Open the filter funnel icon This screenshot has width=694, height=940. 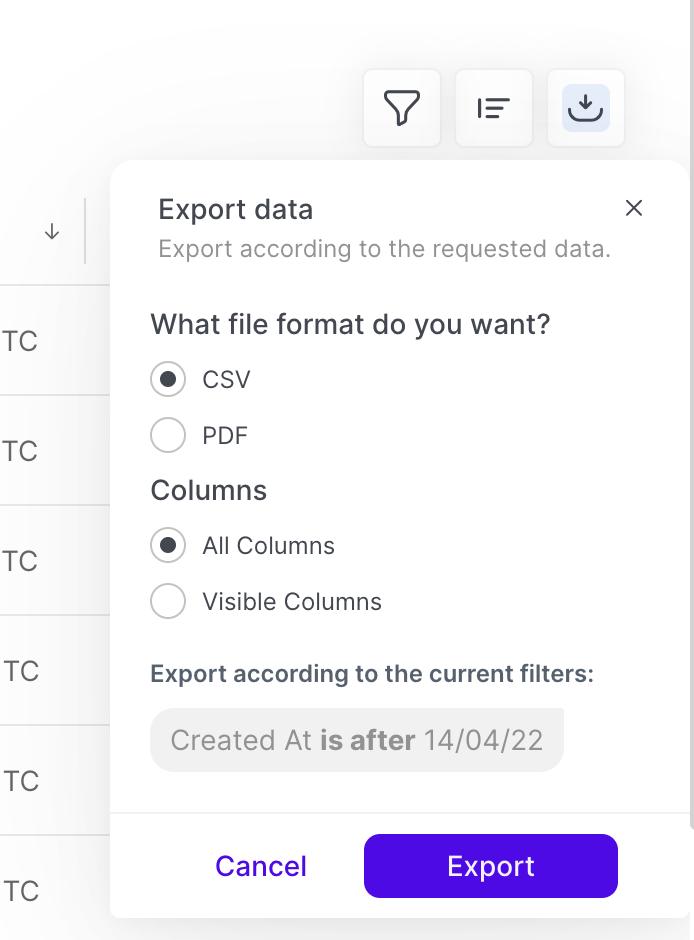click(x=402, y=108)
